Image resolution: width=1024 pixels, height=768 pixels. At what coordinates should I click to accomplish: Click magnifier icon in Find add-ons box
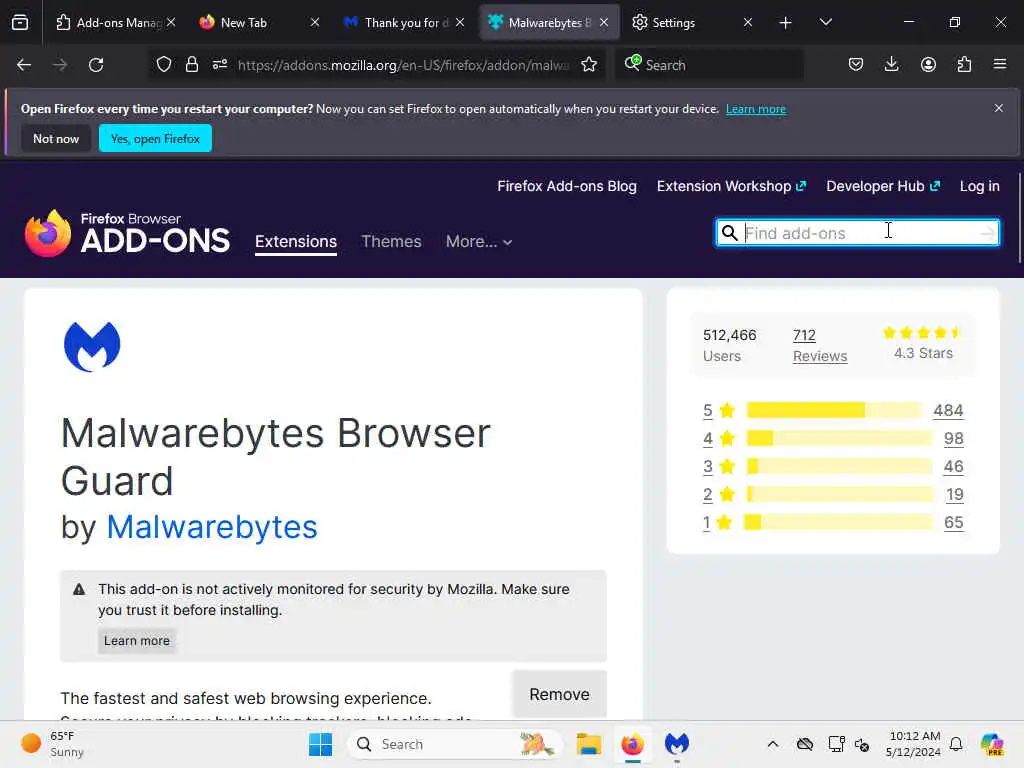click(x=729, y=232)
